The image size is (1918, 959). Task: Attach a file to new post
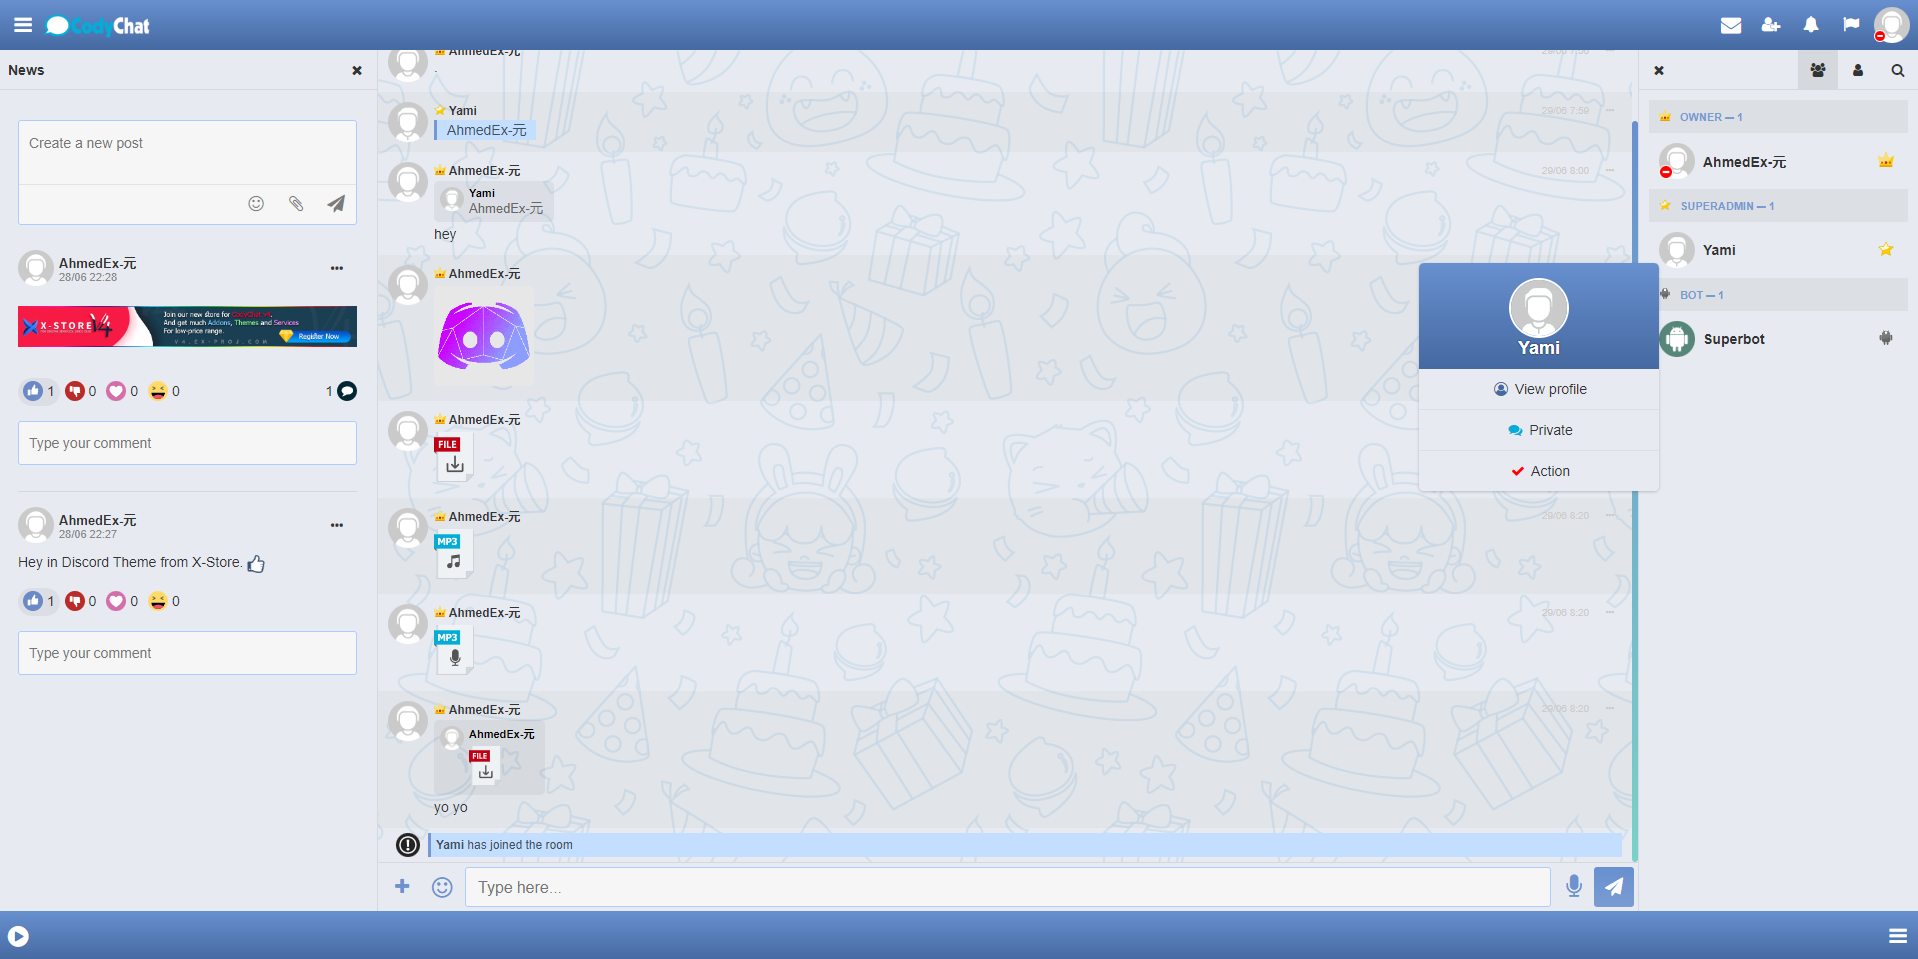pos(296,204)
